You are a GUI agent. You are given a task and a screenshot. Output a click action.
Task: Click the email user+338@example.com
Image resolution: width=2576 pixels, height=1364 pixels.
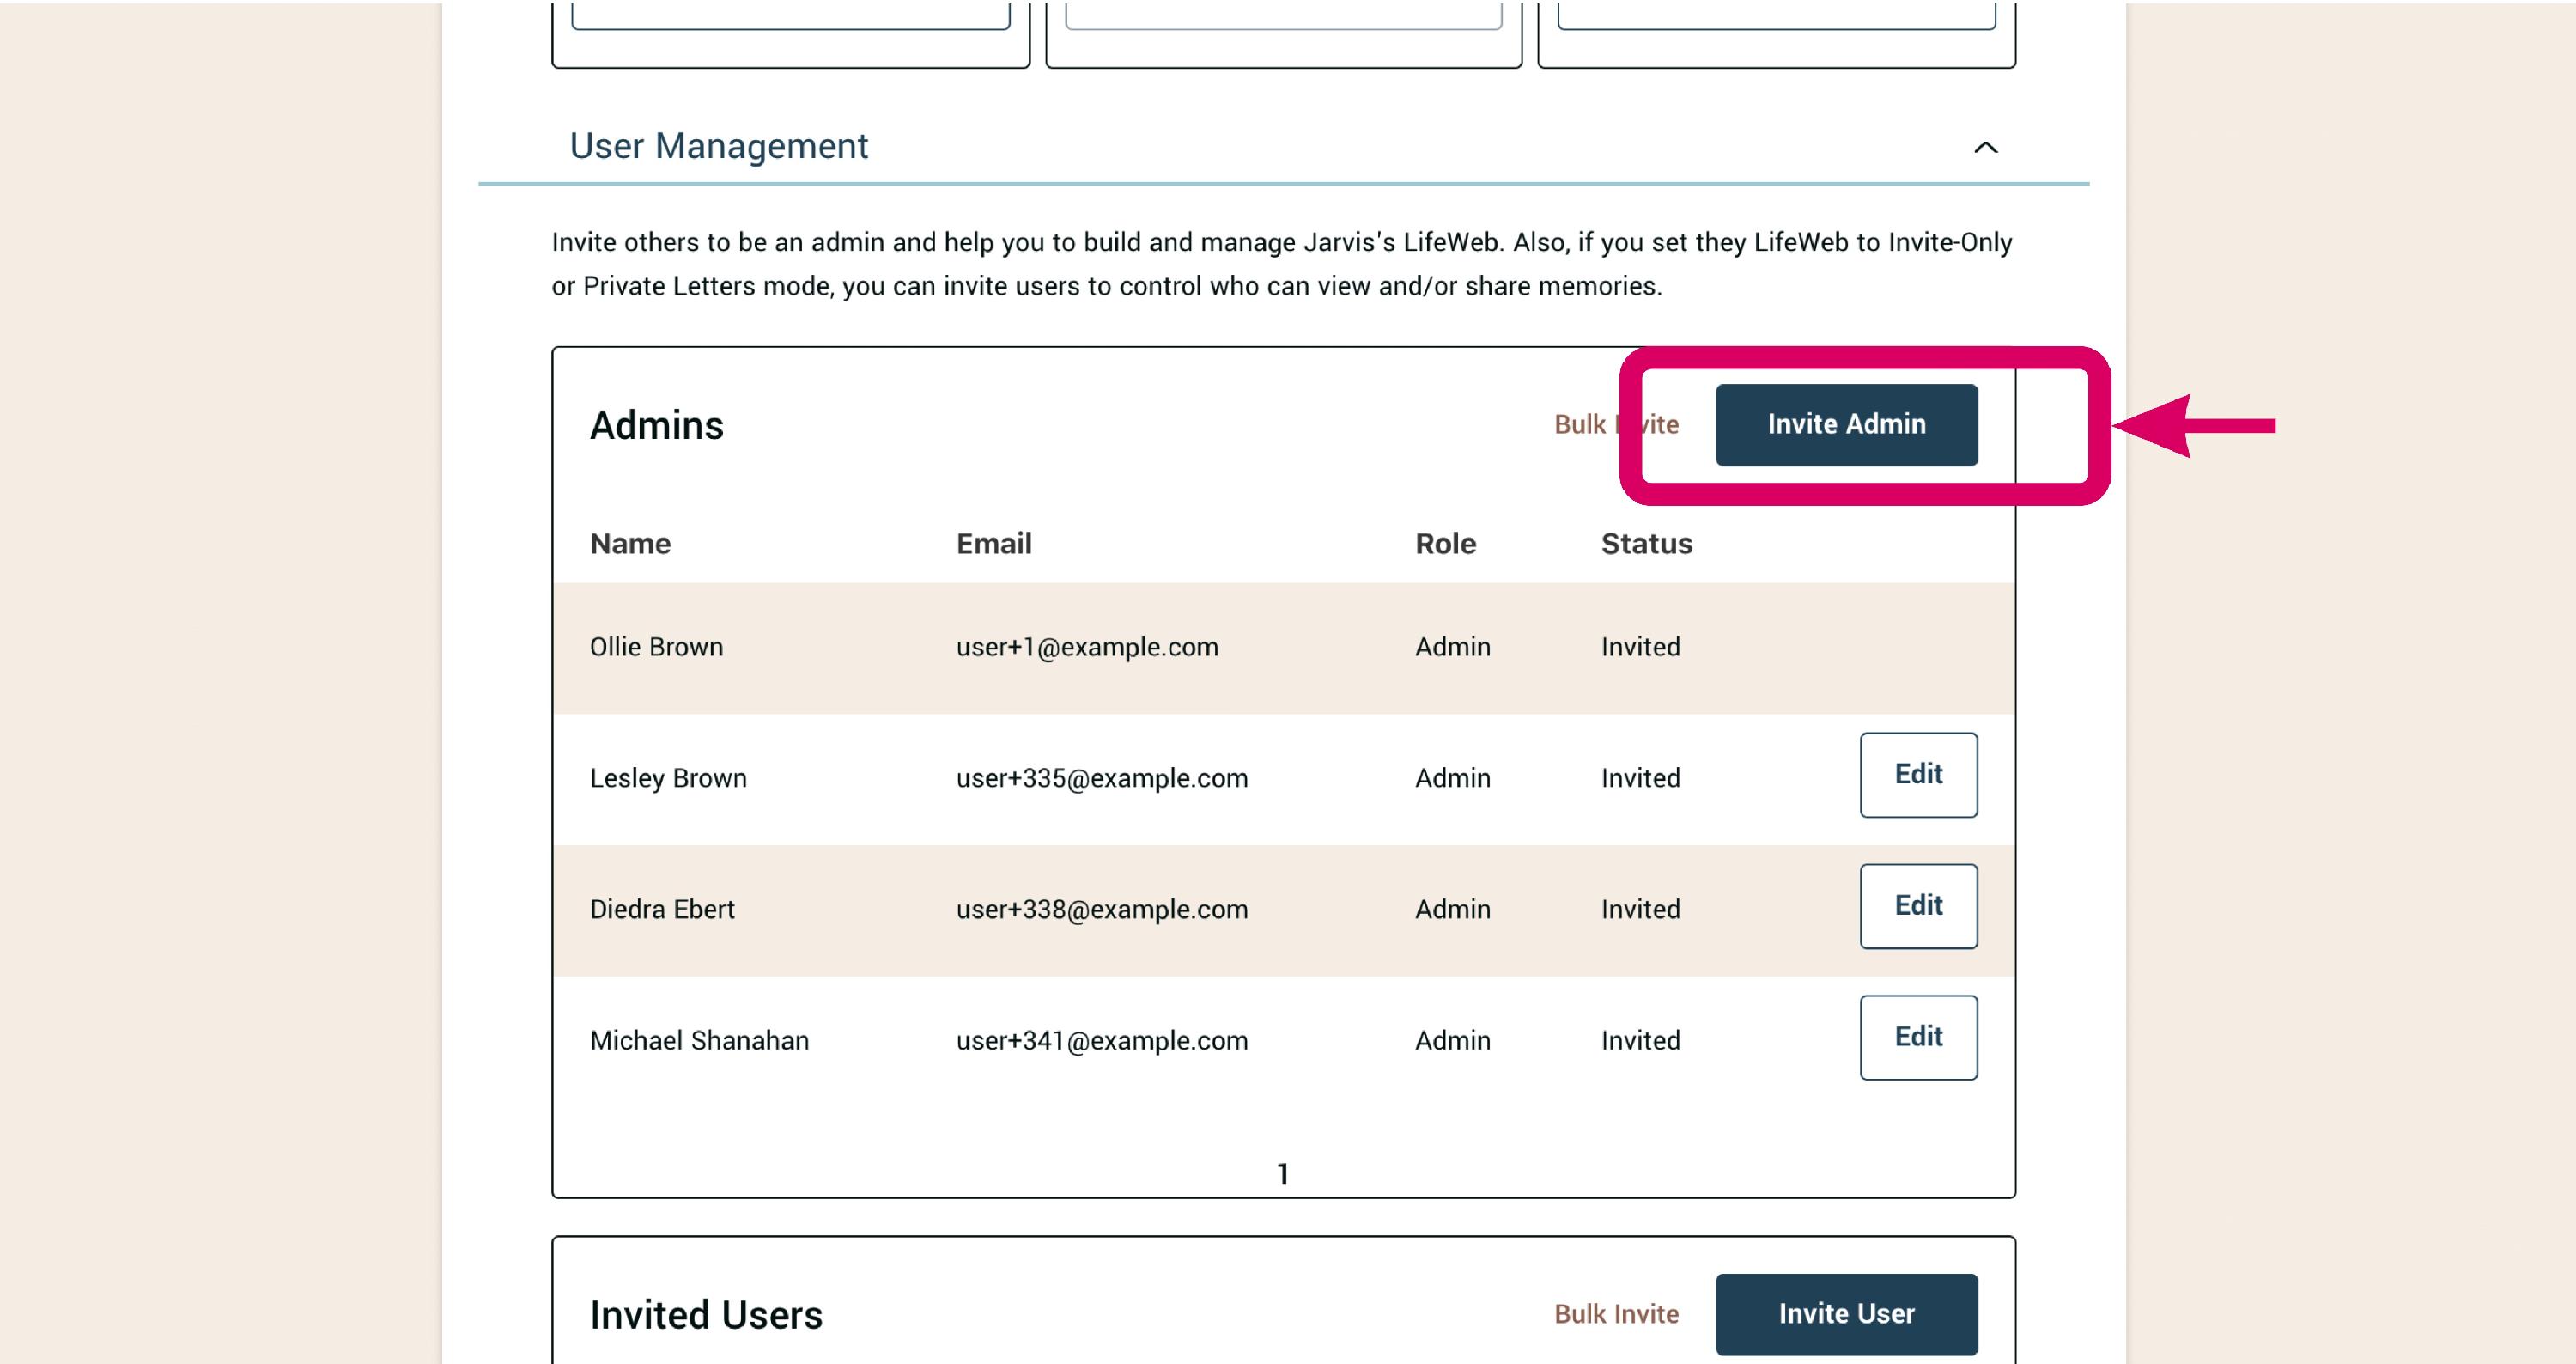[1101, 909]
